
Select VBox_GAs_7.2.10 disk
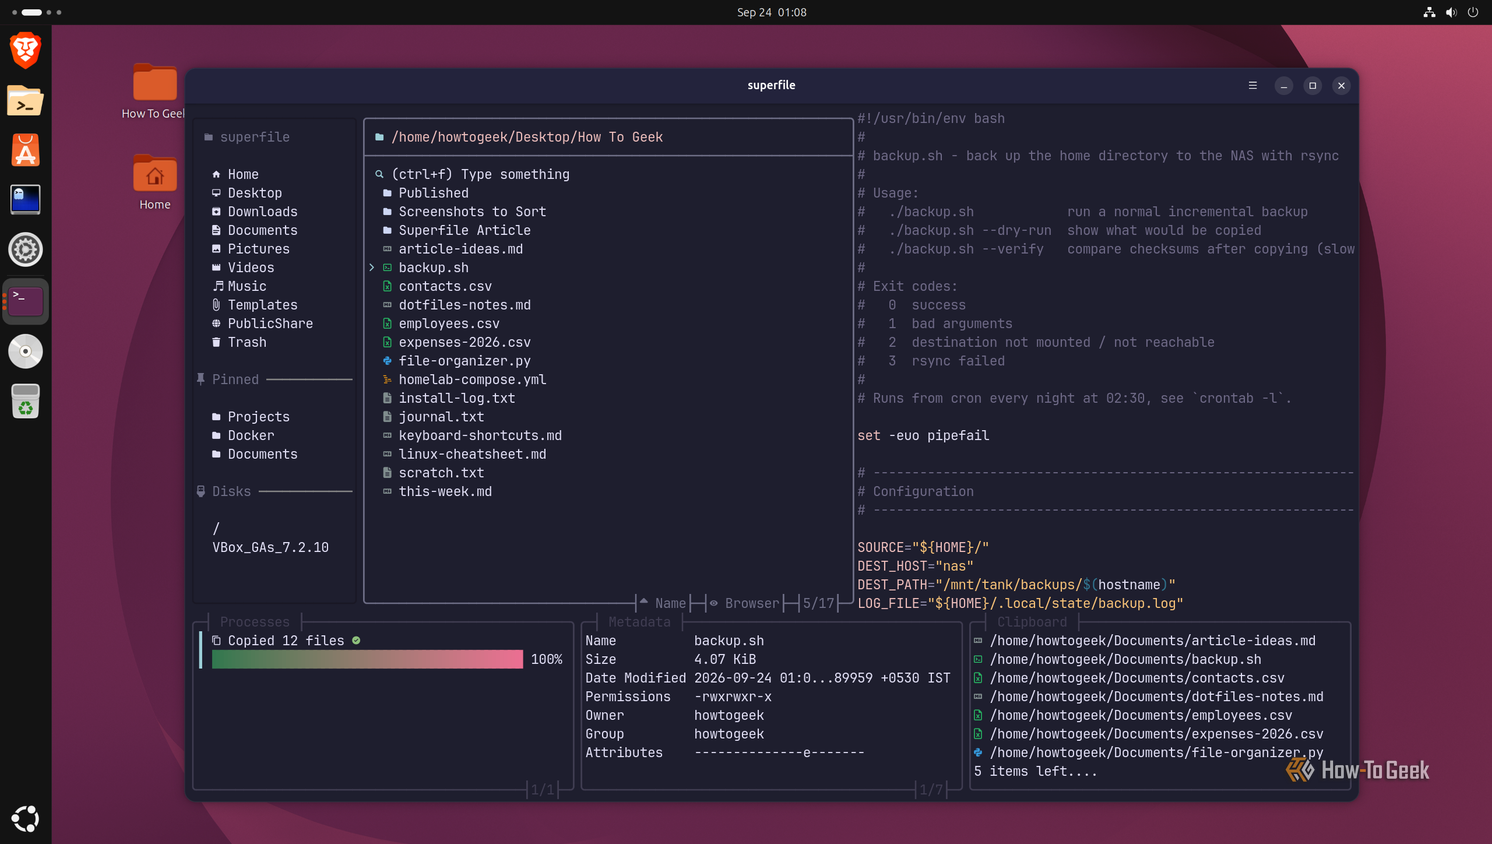270,548
